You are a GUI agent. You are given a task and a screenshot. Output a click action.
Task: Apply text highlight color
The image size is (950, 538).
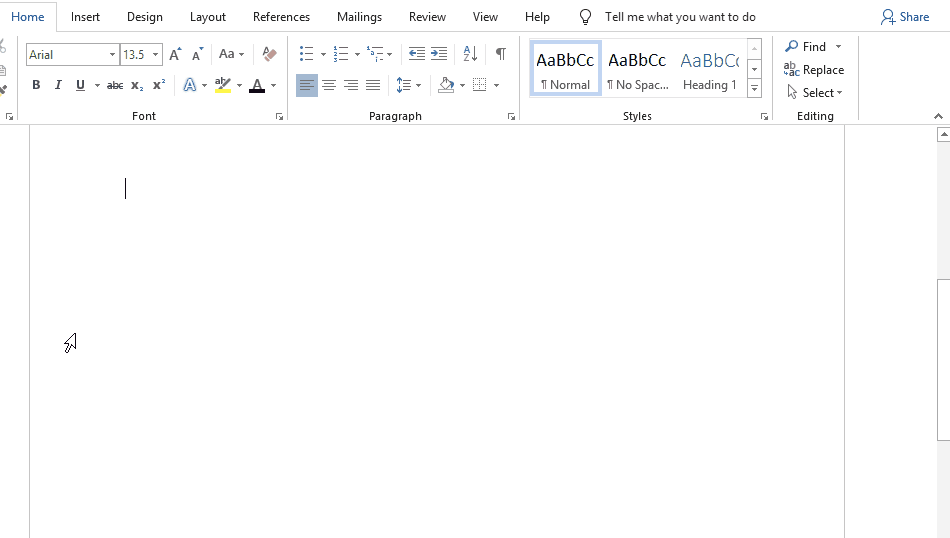coord(223,85)
